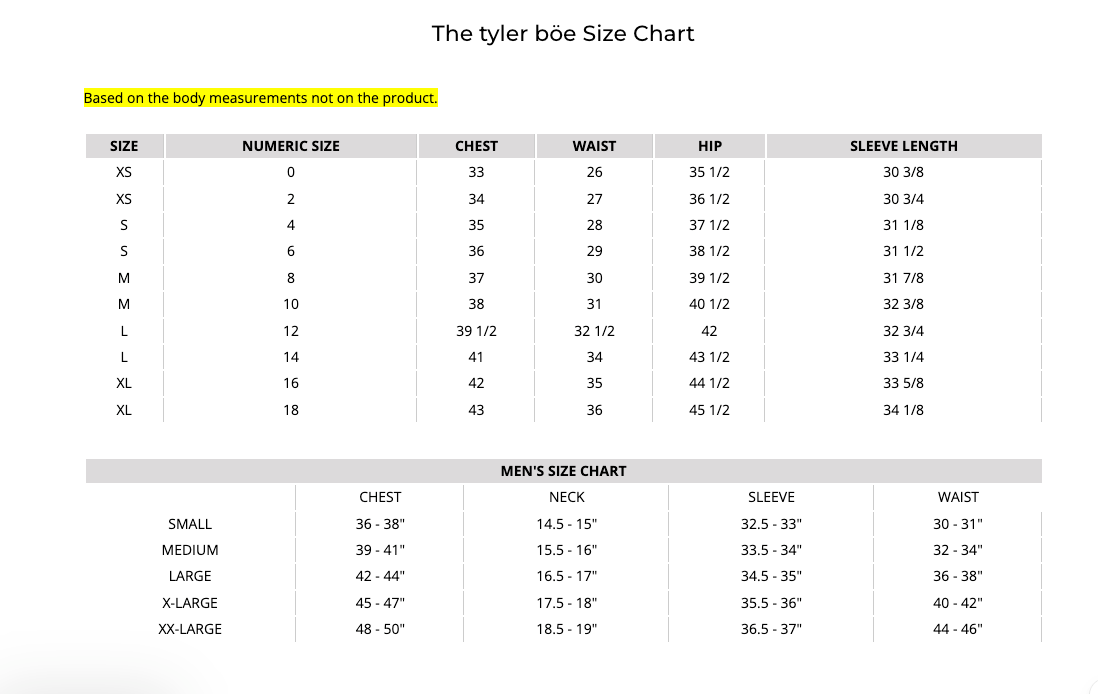Click the WAIST header in women's table
Viewport: 1098px width, 694px height.
[x=594, y=146]
